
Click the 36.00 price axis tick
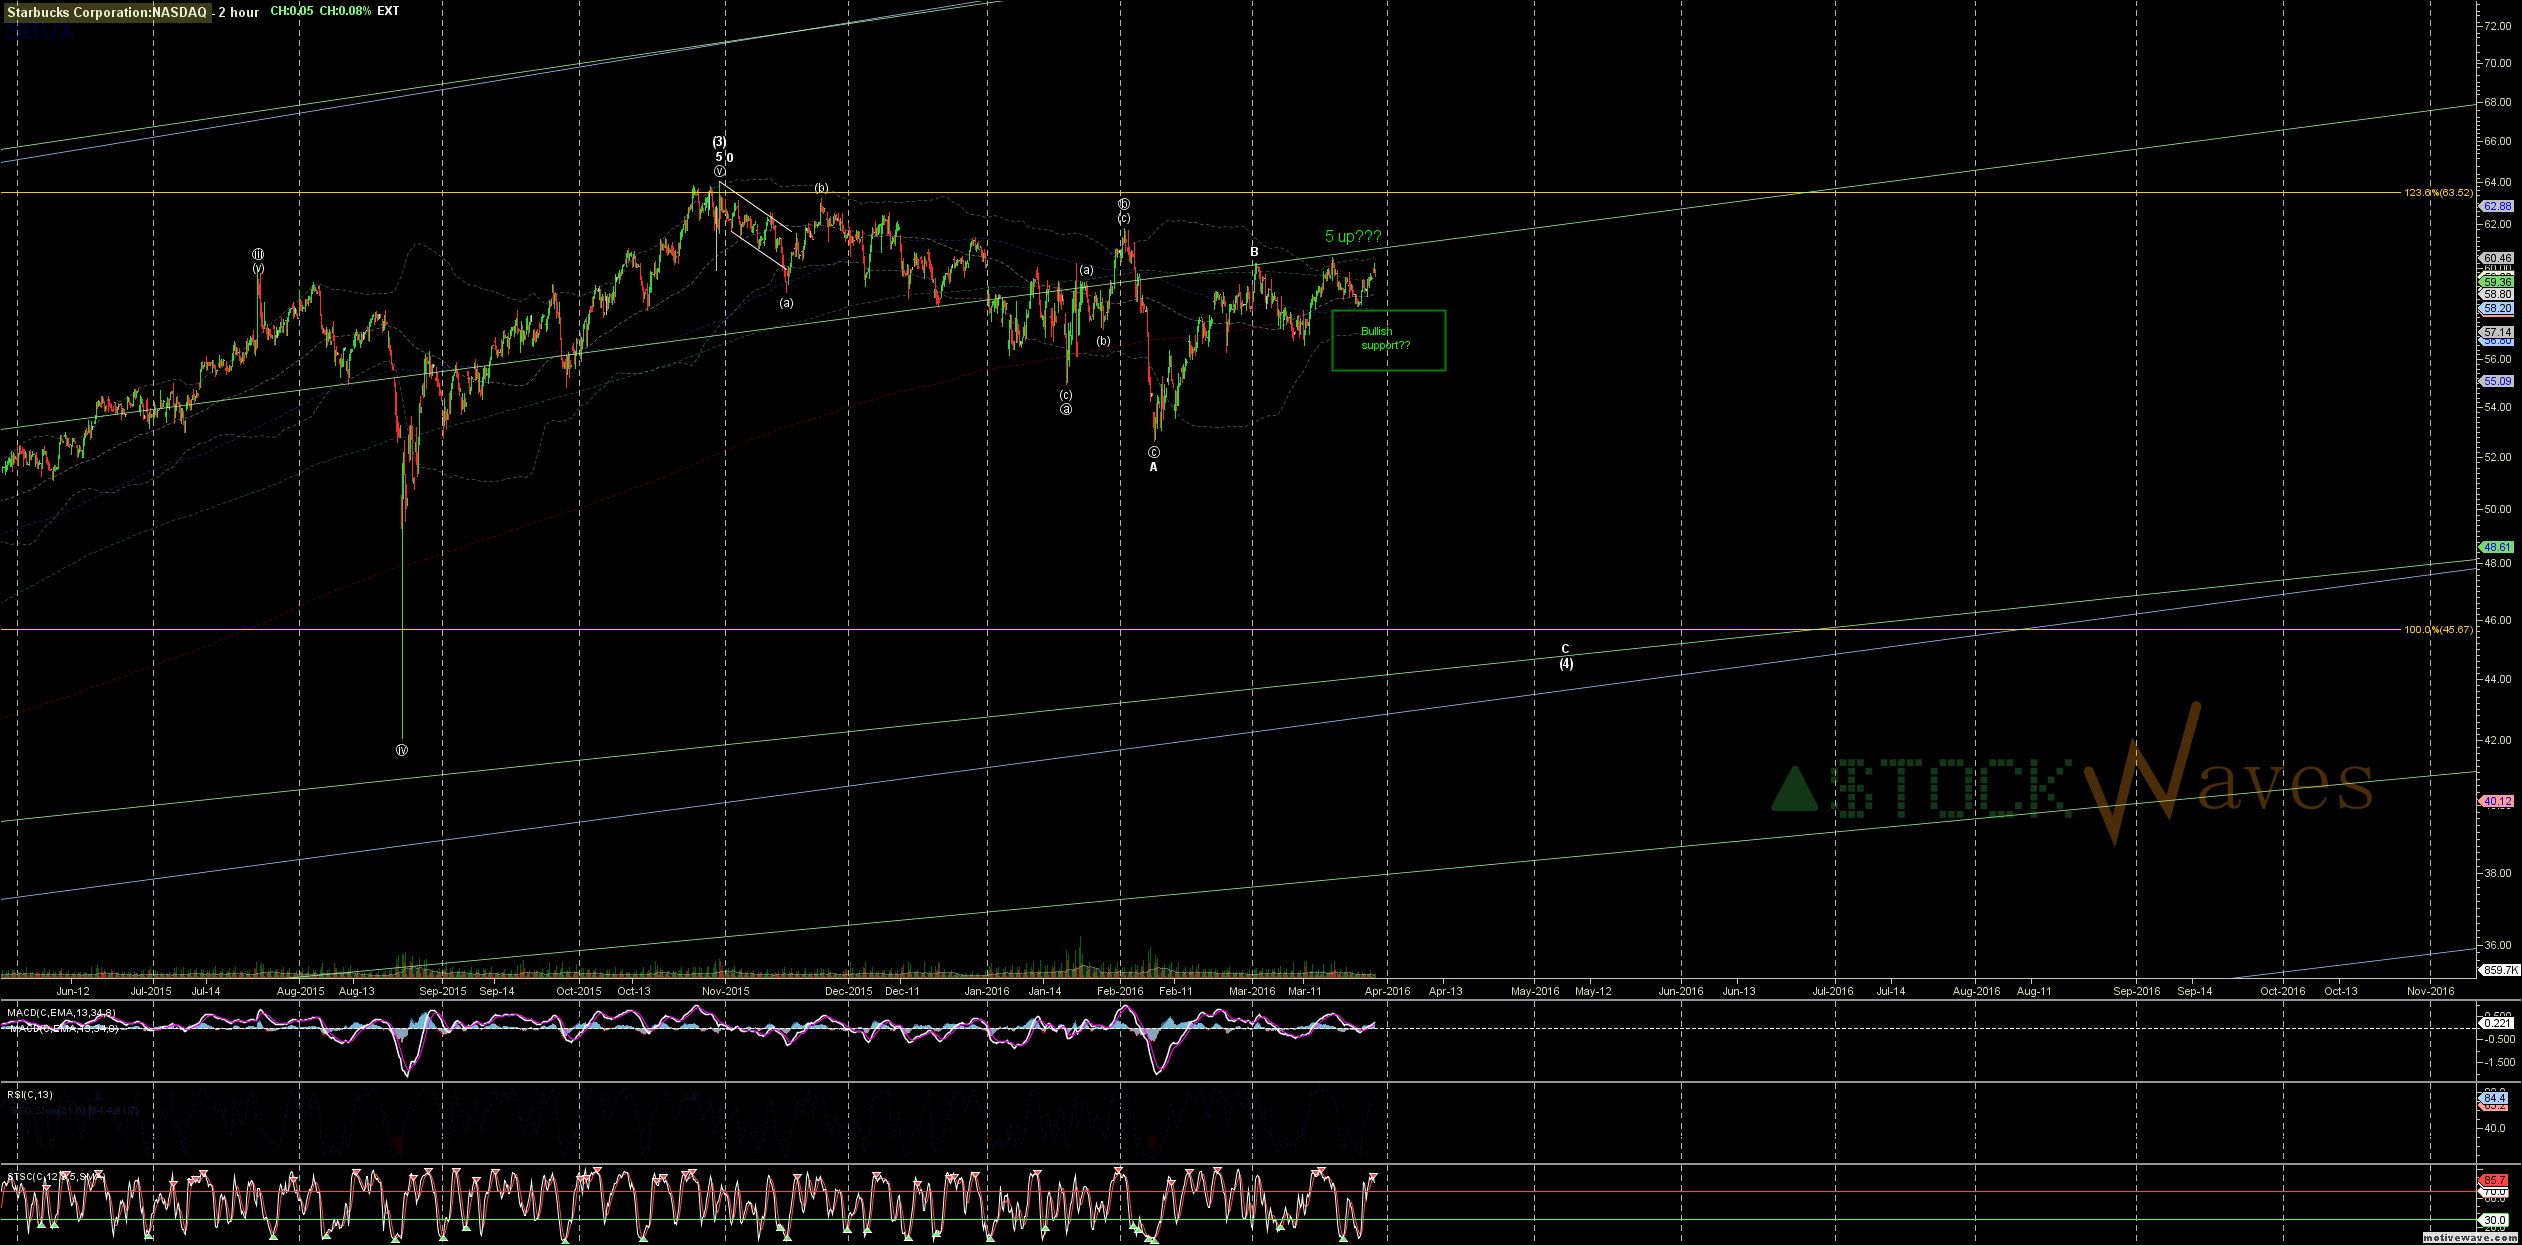2496,945
